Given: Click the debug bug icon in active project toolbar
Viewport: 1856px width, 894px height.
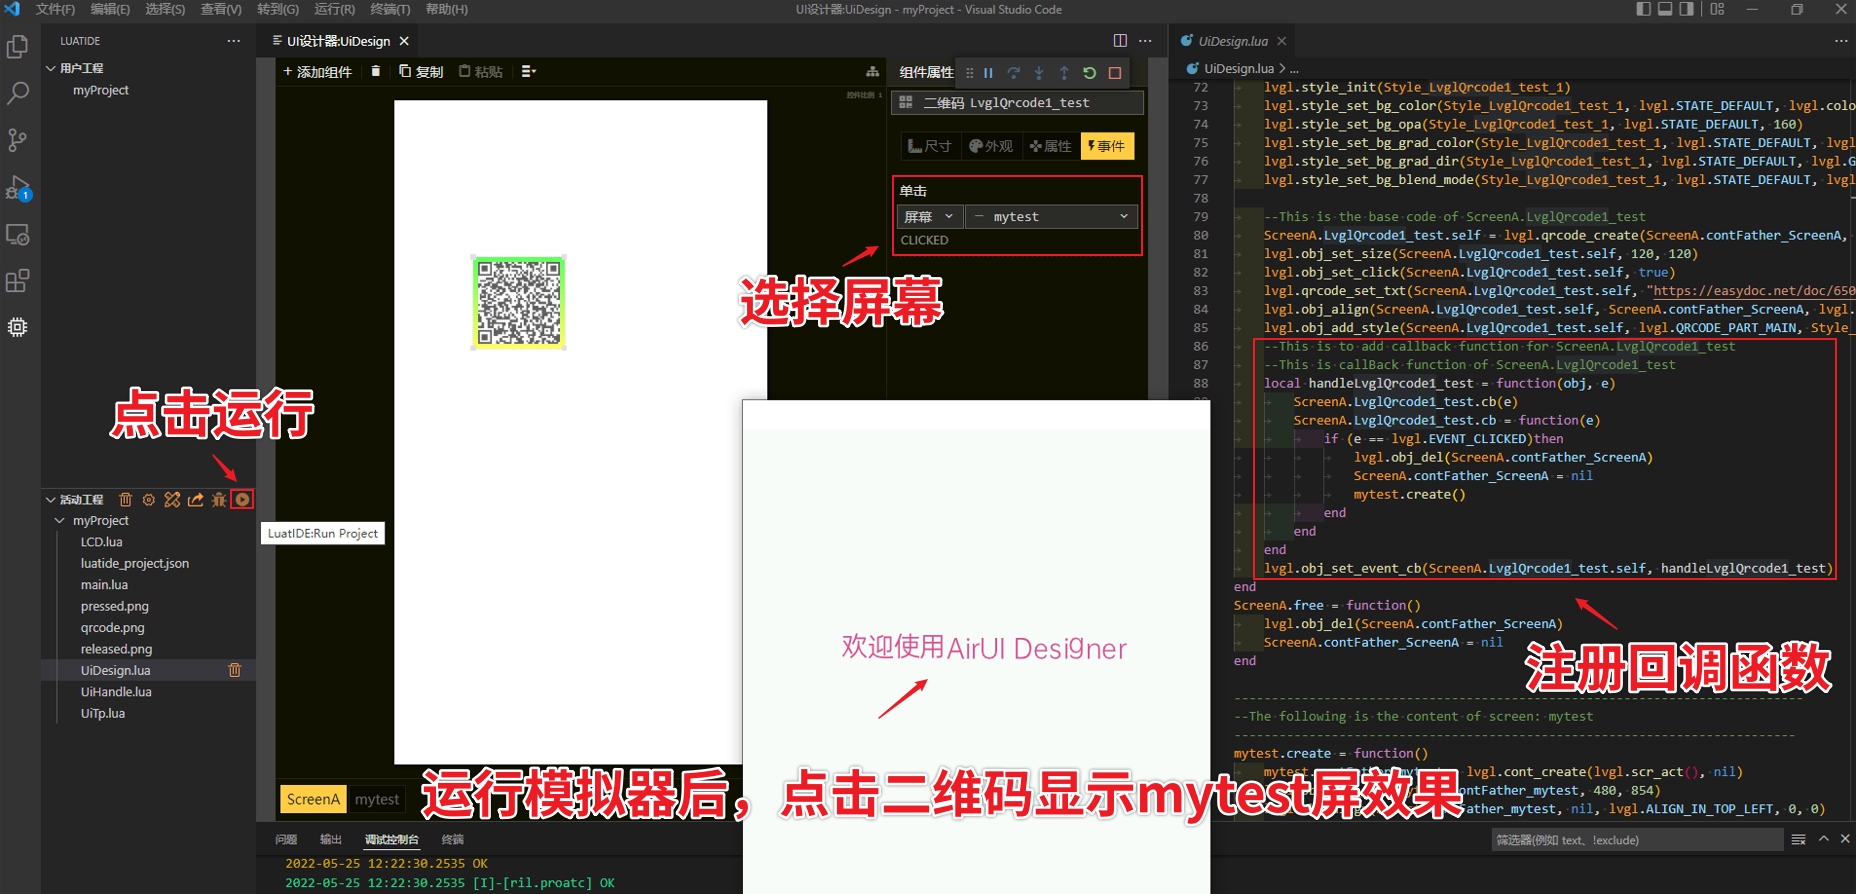Looking at the screenshot, I should (x=219, y=499).
